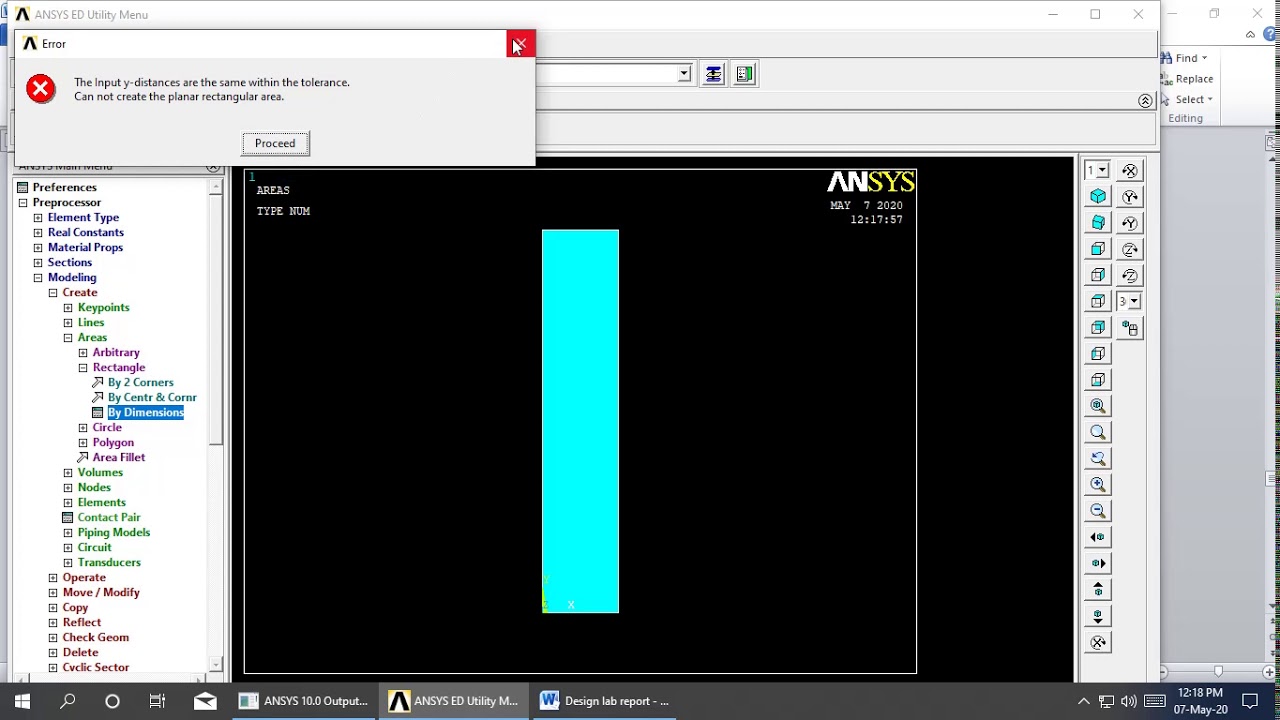
Task: Click the Preferences item in Main Menu
Action: click(x=64, y=187)
